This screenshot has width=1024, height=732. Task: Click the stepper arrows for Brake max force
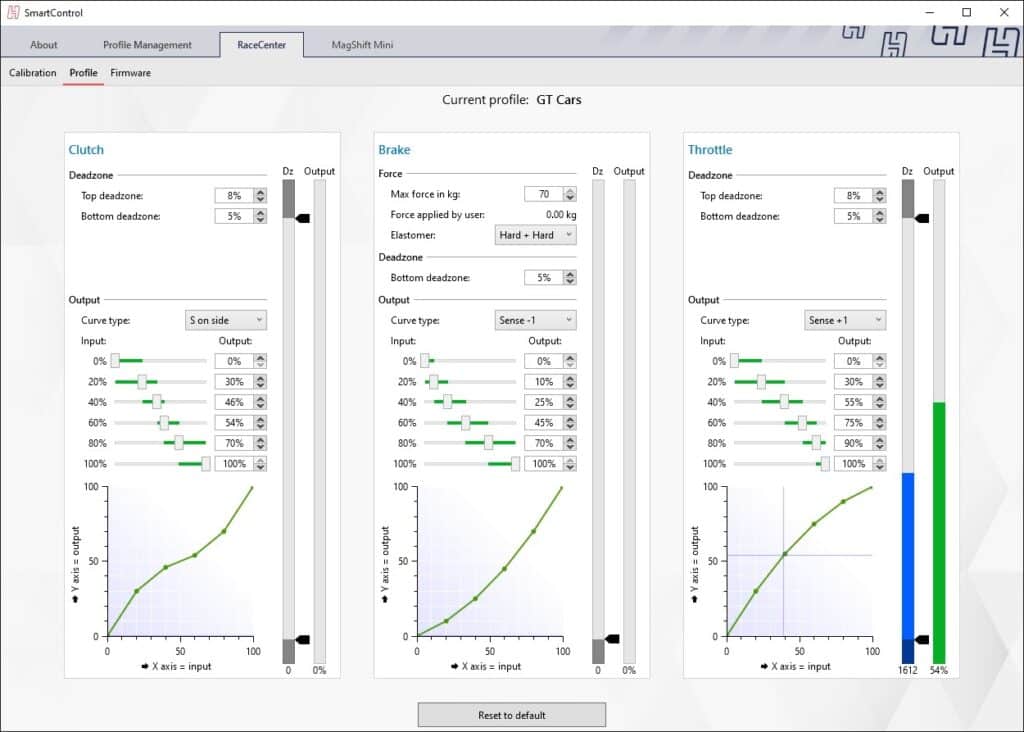point(570,194)
